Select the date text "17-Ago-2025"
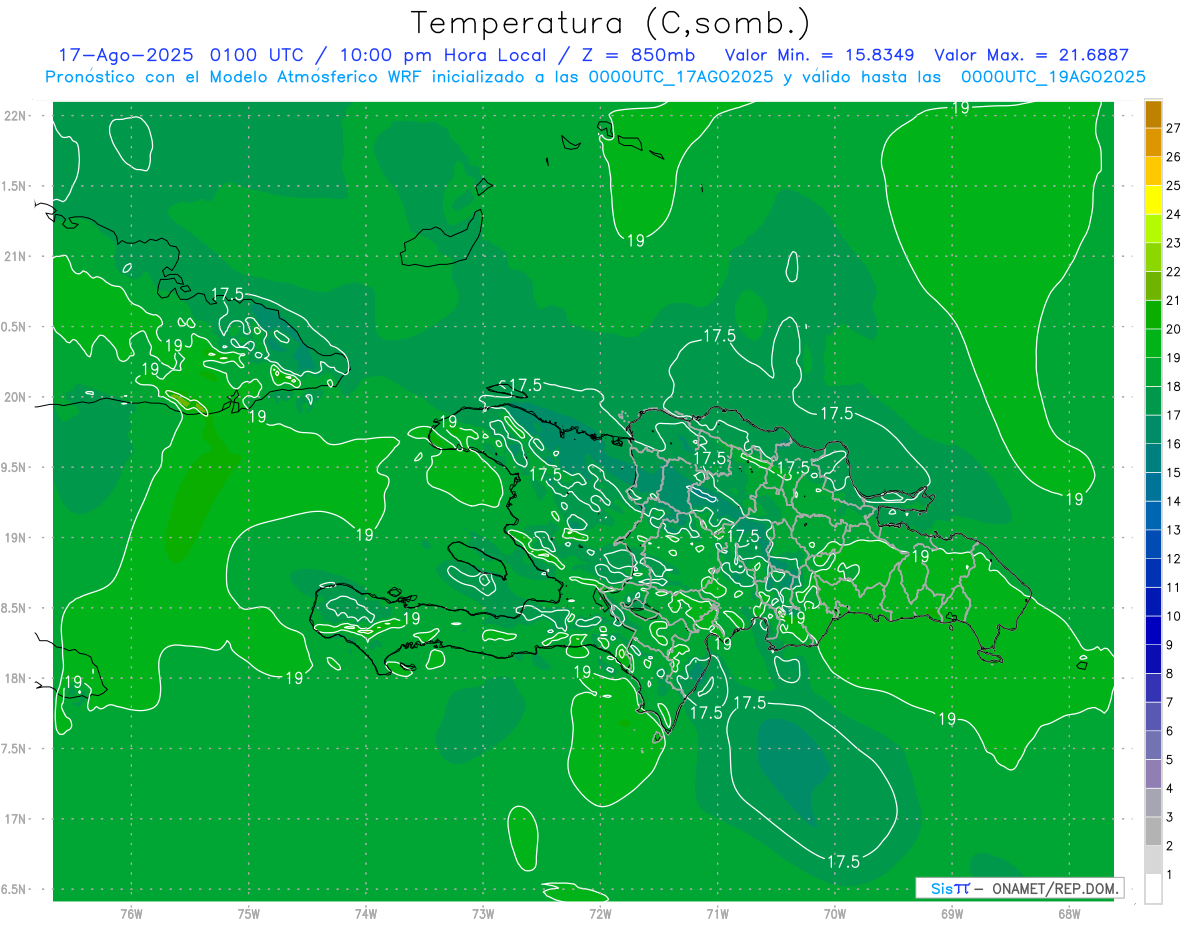The image size is (1200, 927). click(127, 55)
